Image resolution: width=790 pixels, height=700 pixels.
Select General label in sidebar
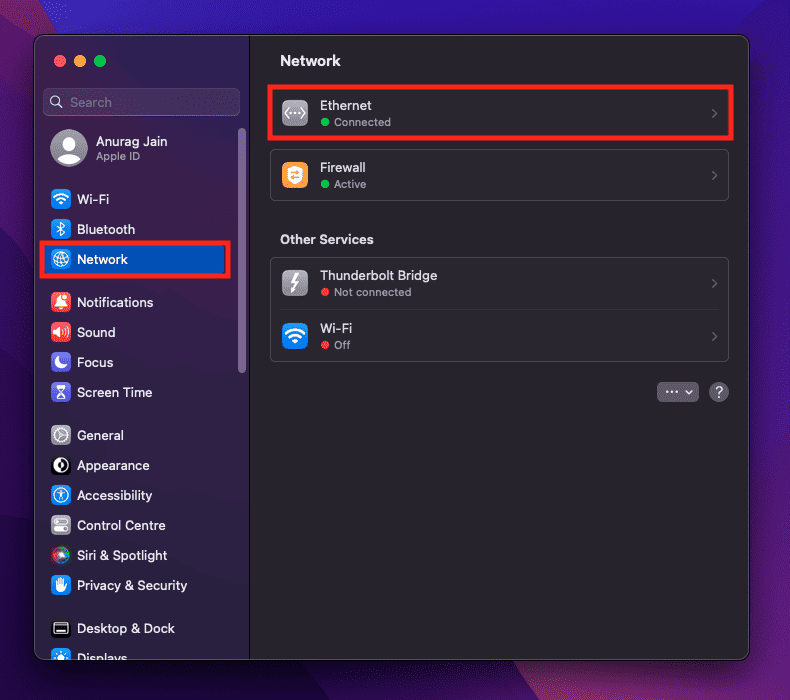pyautogui.click(x=100, y=435)
